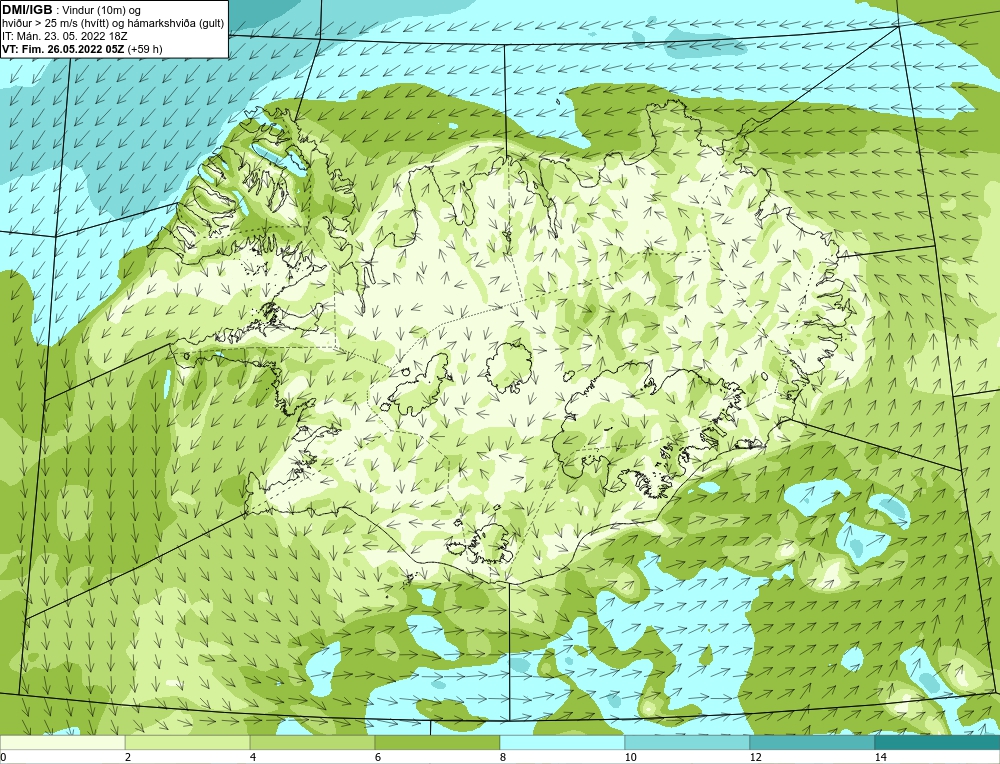Click the 4–6 m/s green legend swatch
The image size is (1000, 764).
(x=312, y=742)
